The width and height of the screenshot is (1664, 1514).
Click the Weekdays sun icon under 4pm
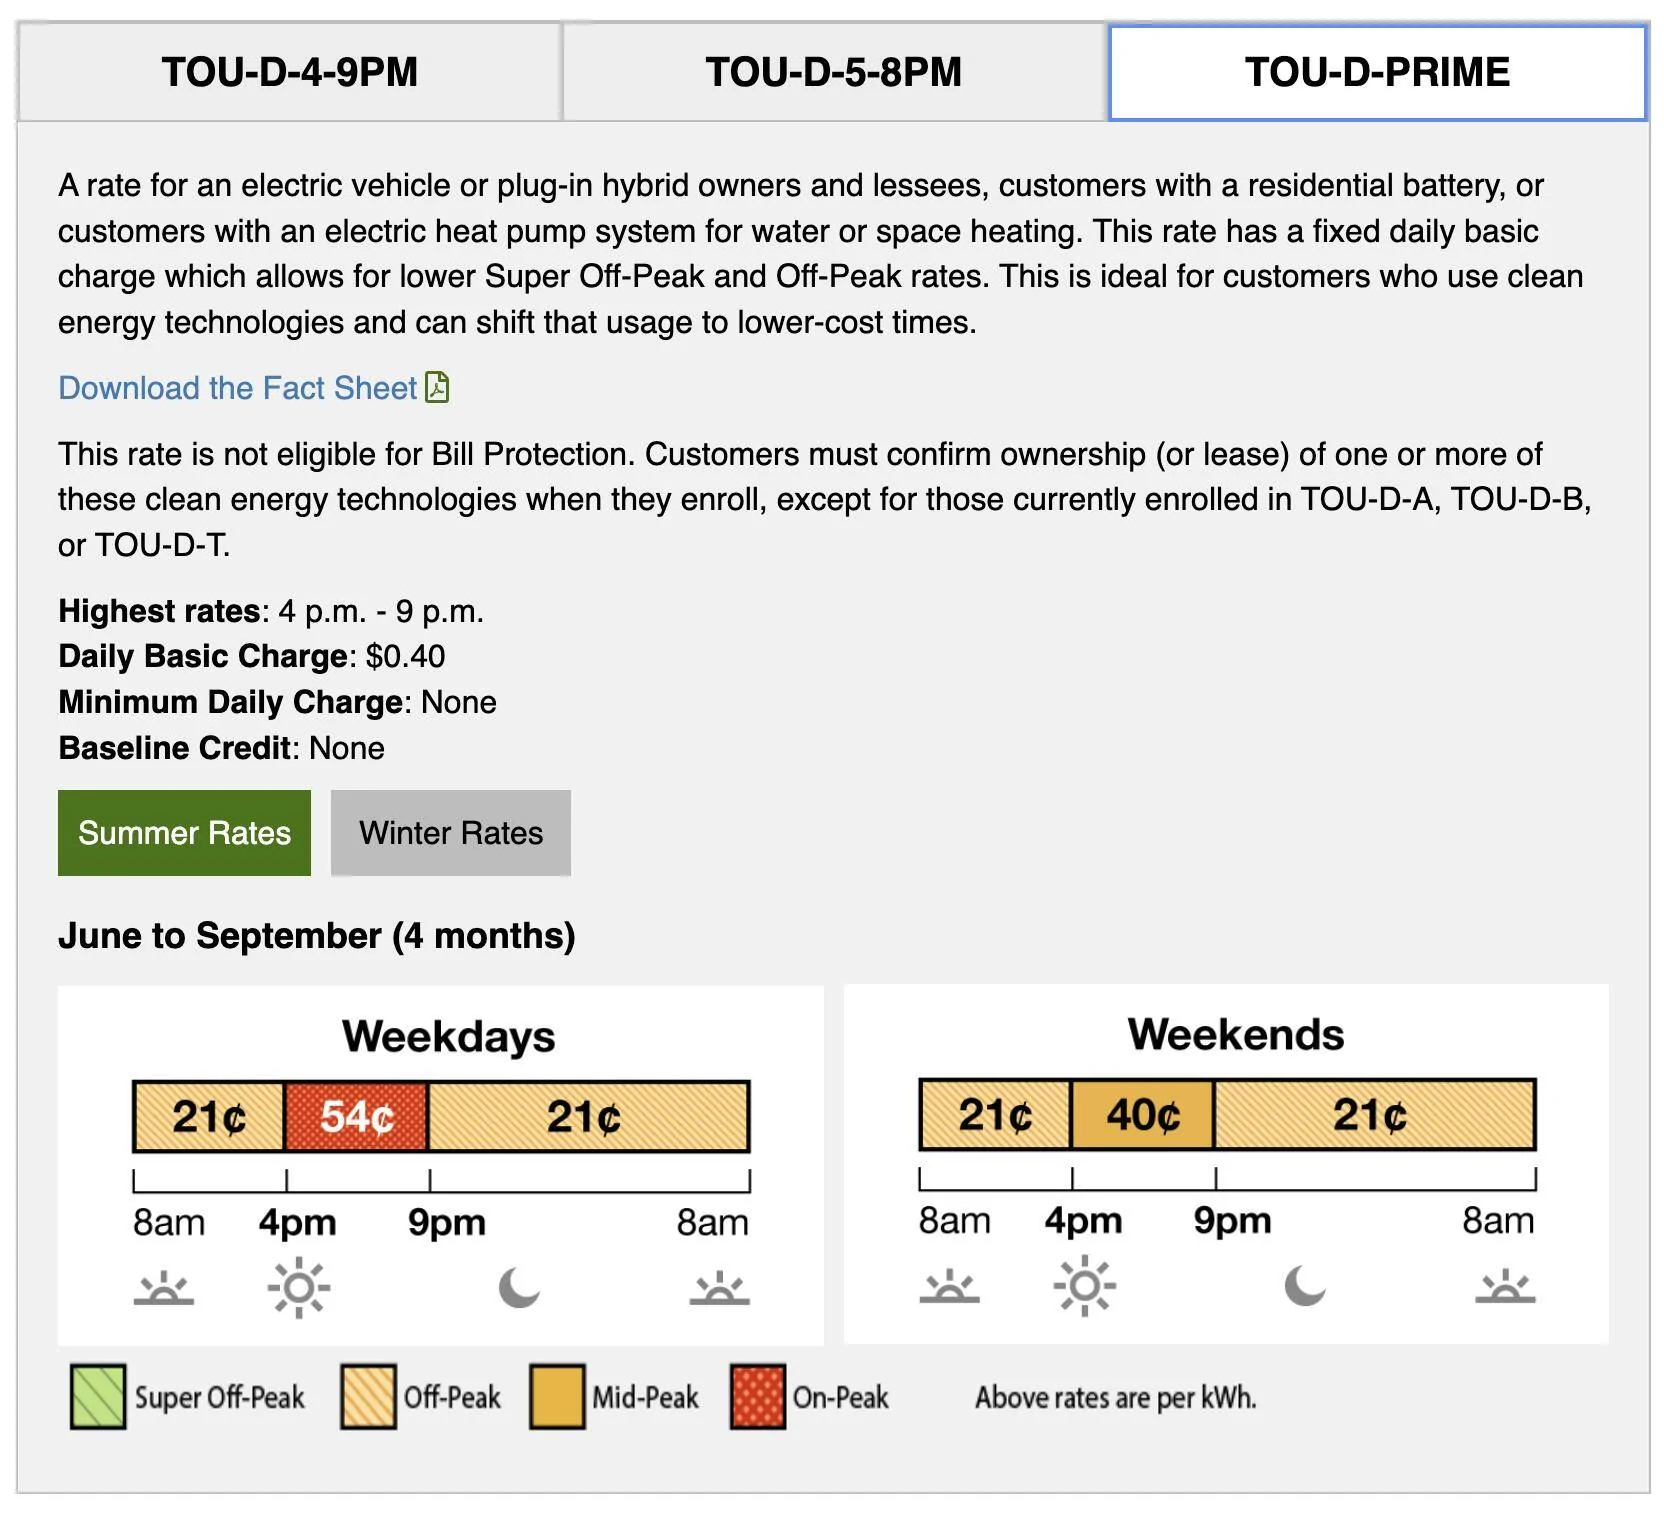point(299,1288)
